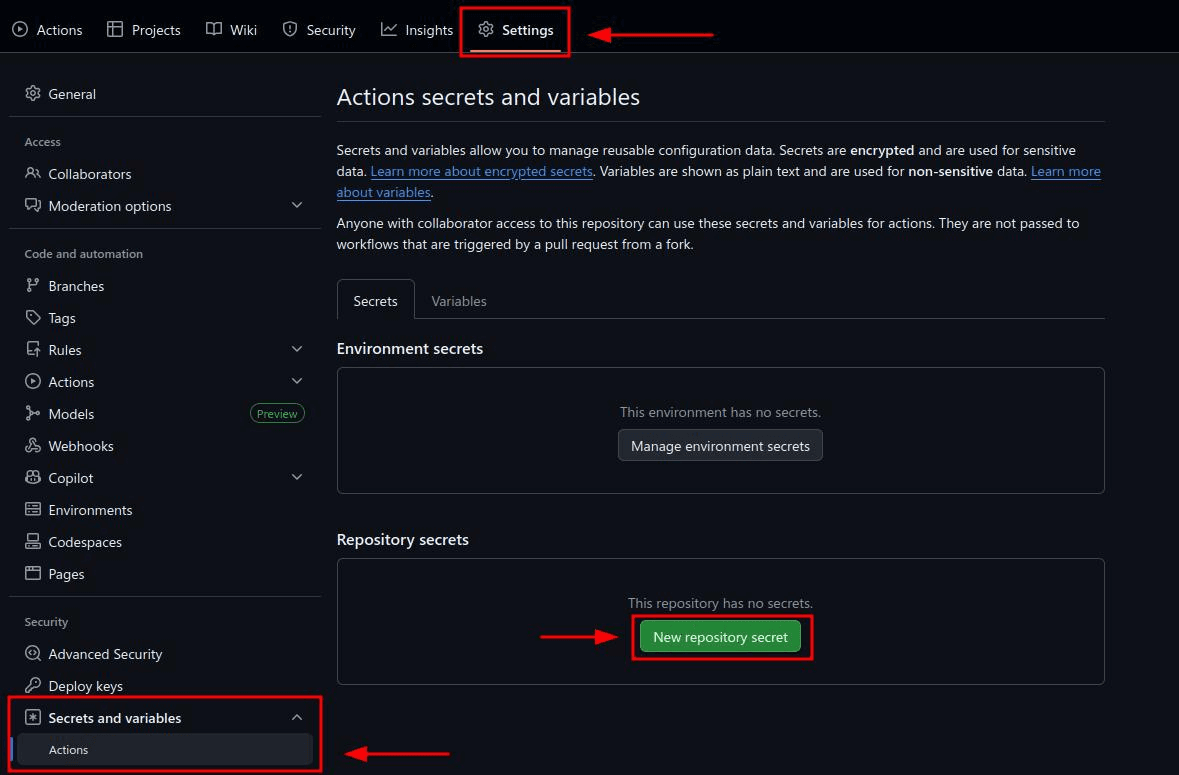Viewport: 1179px width, 775px height.
Task: Click the Models icon in sidebar
Action: [33, 414]
